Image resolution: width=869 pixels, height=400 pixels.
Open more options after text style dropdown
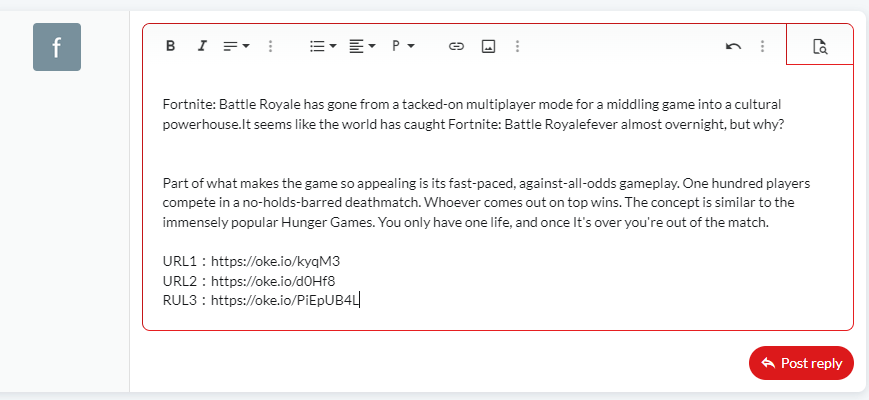[x=270, y=46]
